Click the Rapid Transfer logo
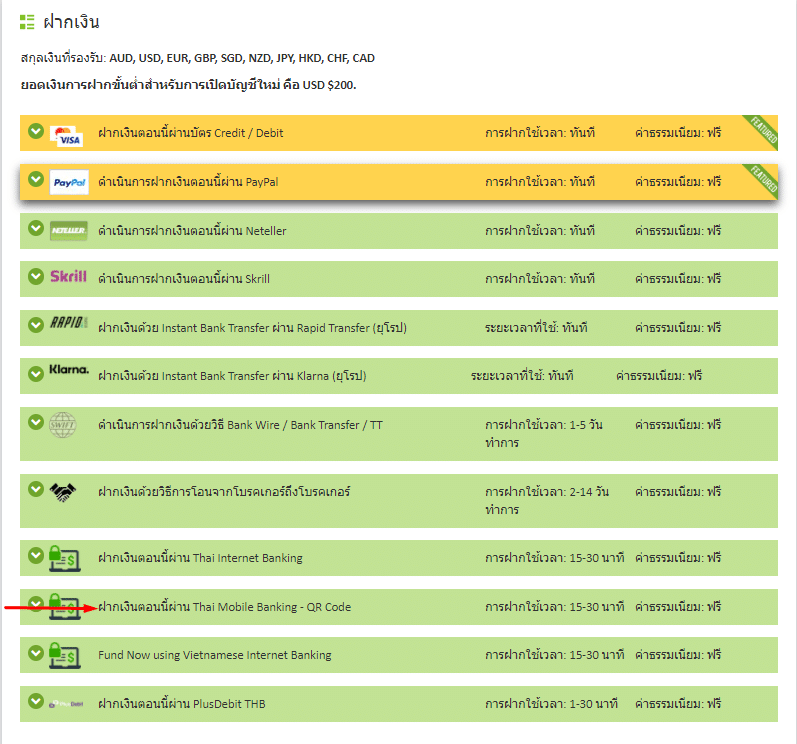 pyautogui.click(x=69, y=323)
